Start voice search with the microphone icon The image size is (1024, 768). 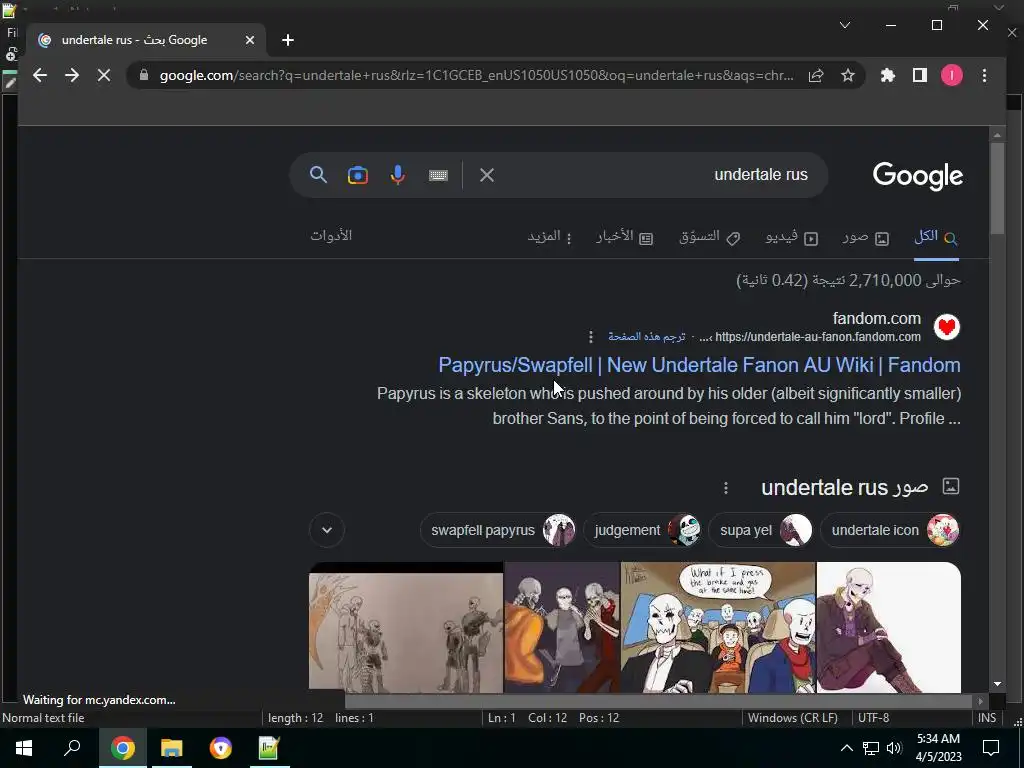coord(398,175)
